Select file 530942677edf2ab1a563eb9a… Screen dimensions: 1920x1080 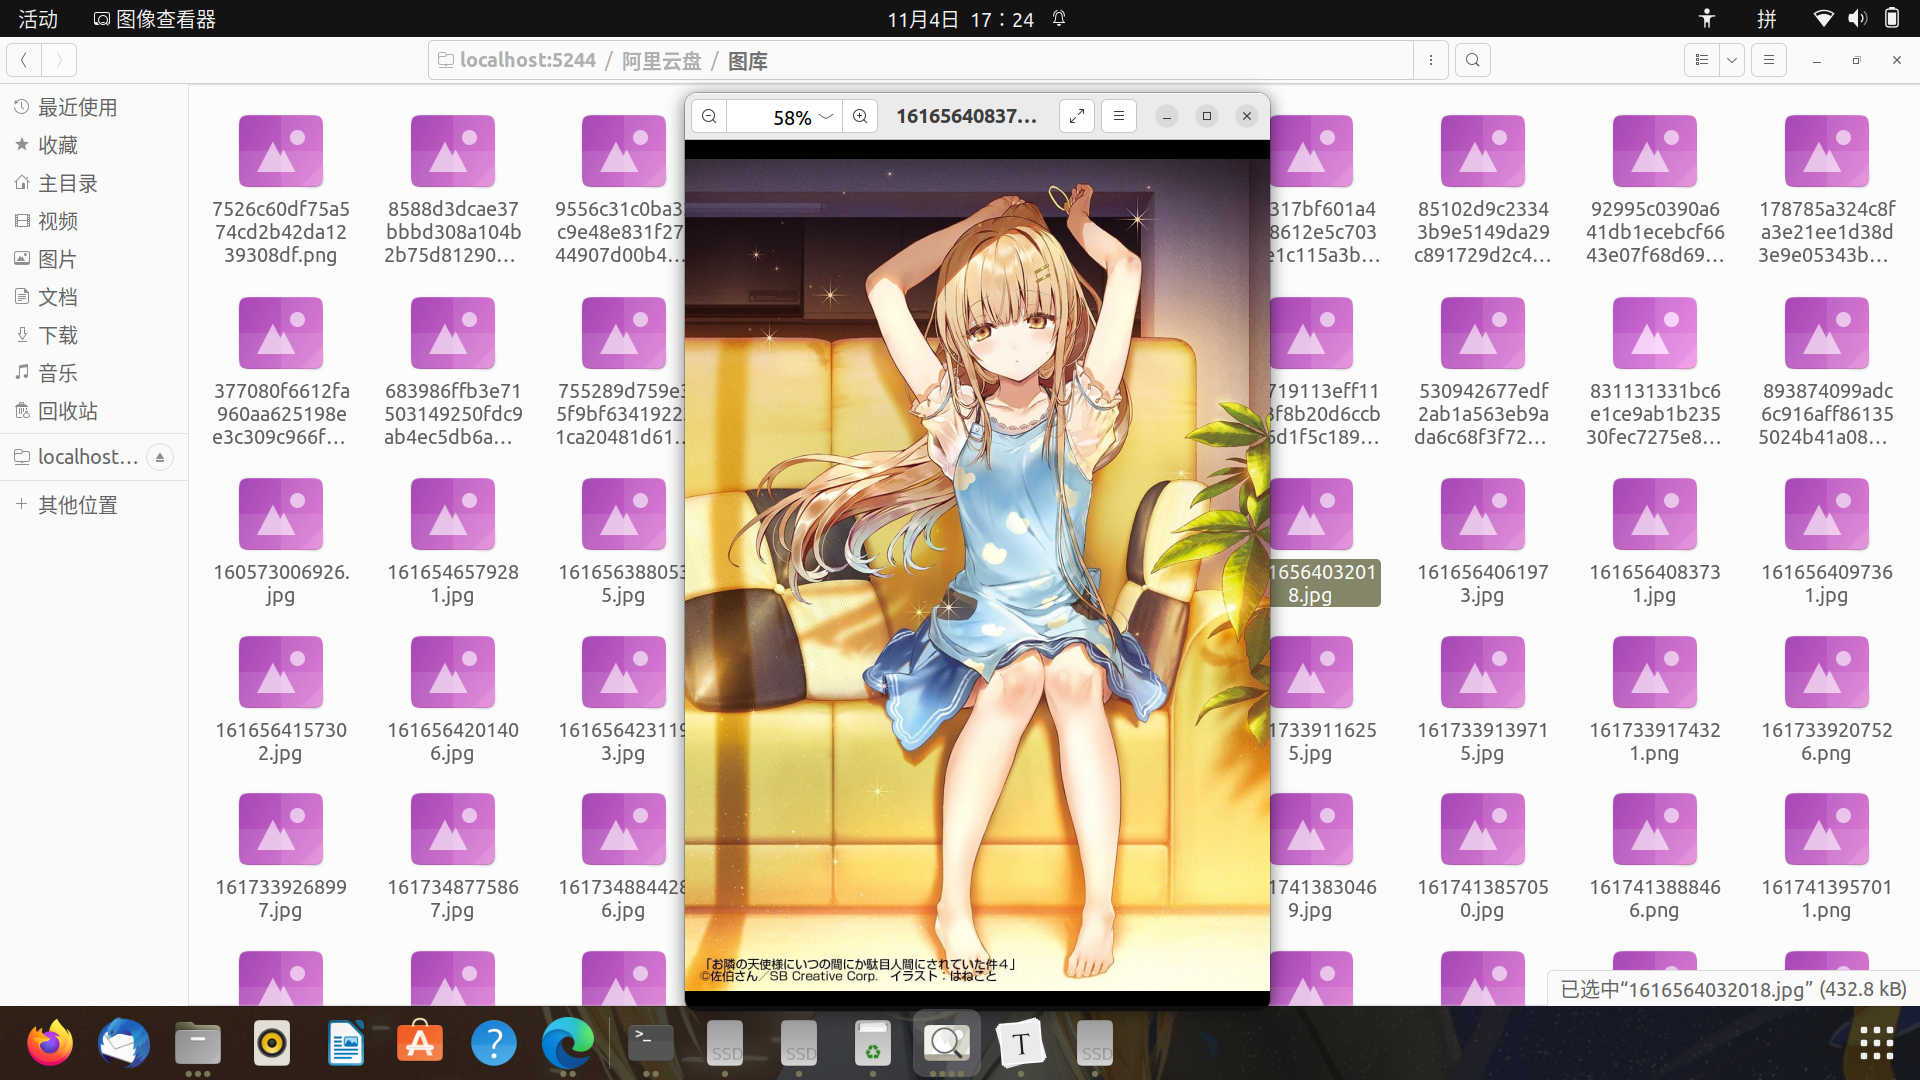(x=1483, y=372)
